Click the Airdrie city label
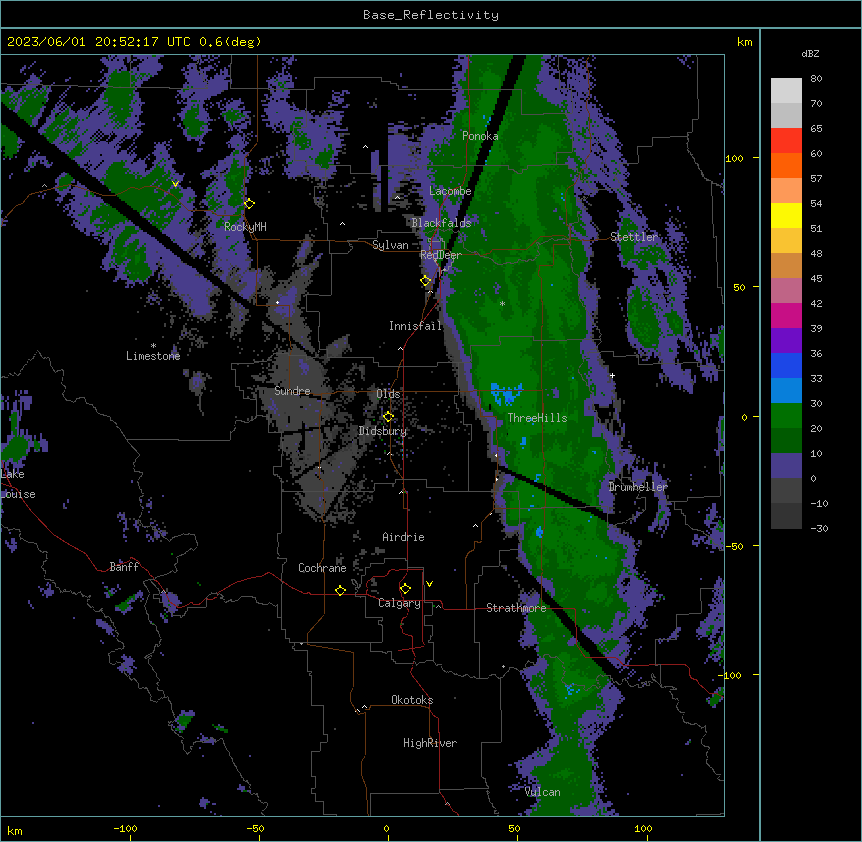Viewport: 862px width, 842px height. [403, 537]
